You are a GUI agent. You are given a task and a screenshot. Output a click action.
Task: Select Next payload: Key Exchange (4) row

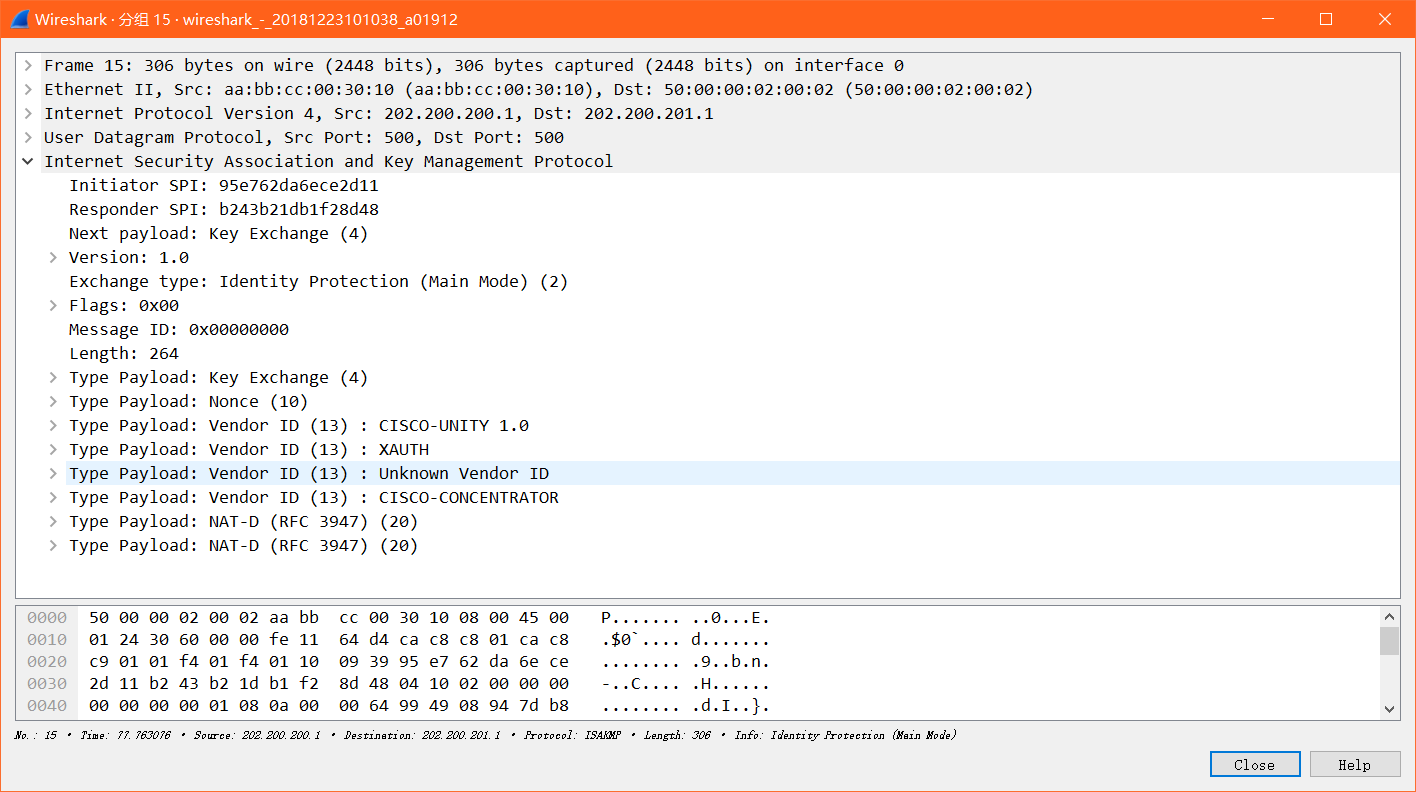coord(219,234)
